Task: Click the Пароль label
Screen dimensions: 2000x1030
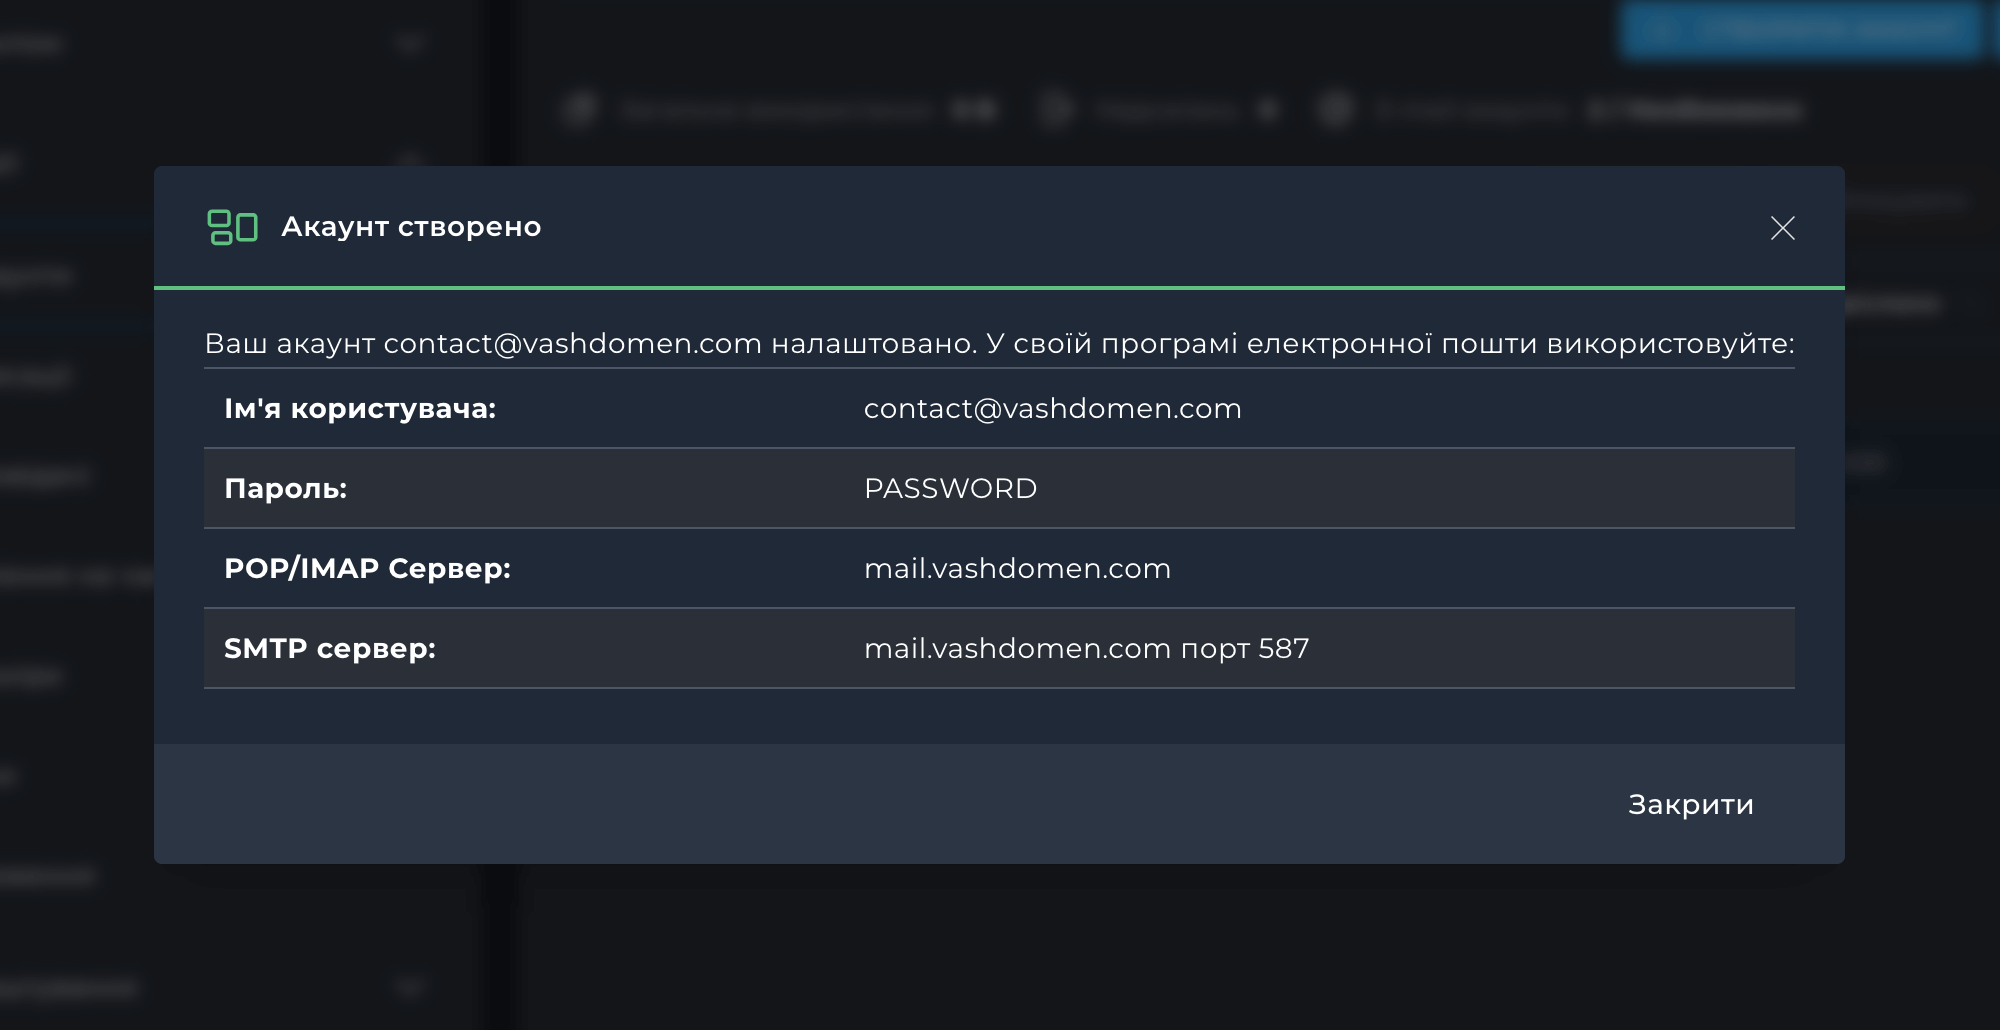Action: (285, 489)
